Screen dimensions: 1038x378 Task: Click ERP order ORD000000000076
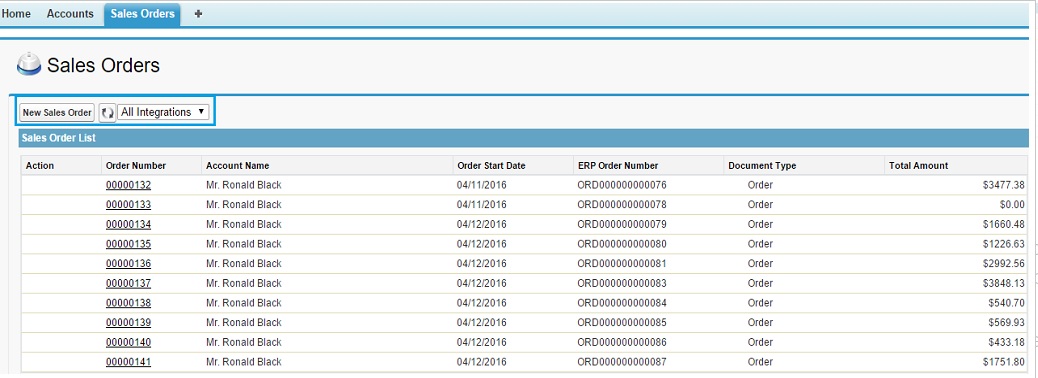coord(622,185)
